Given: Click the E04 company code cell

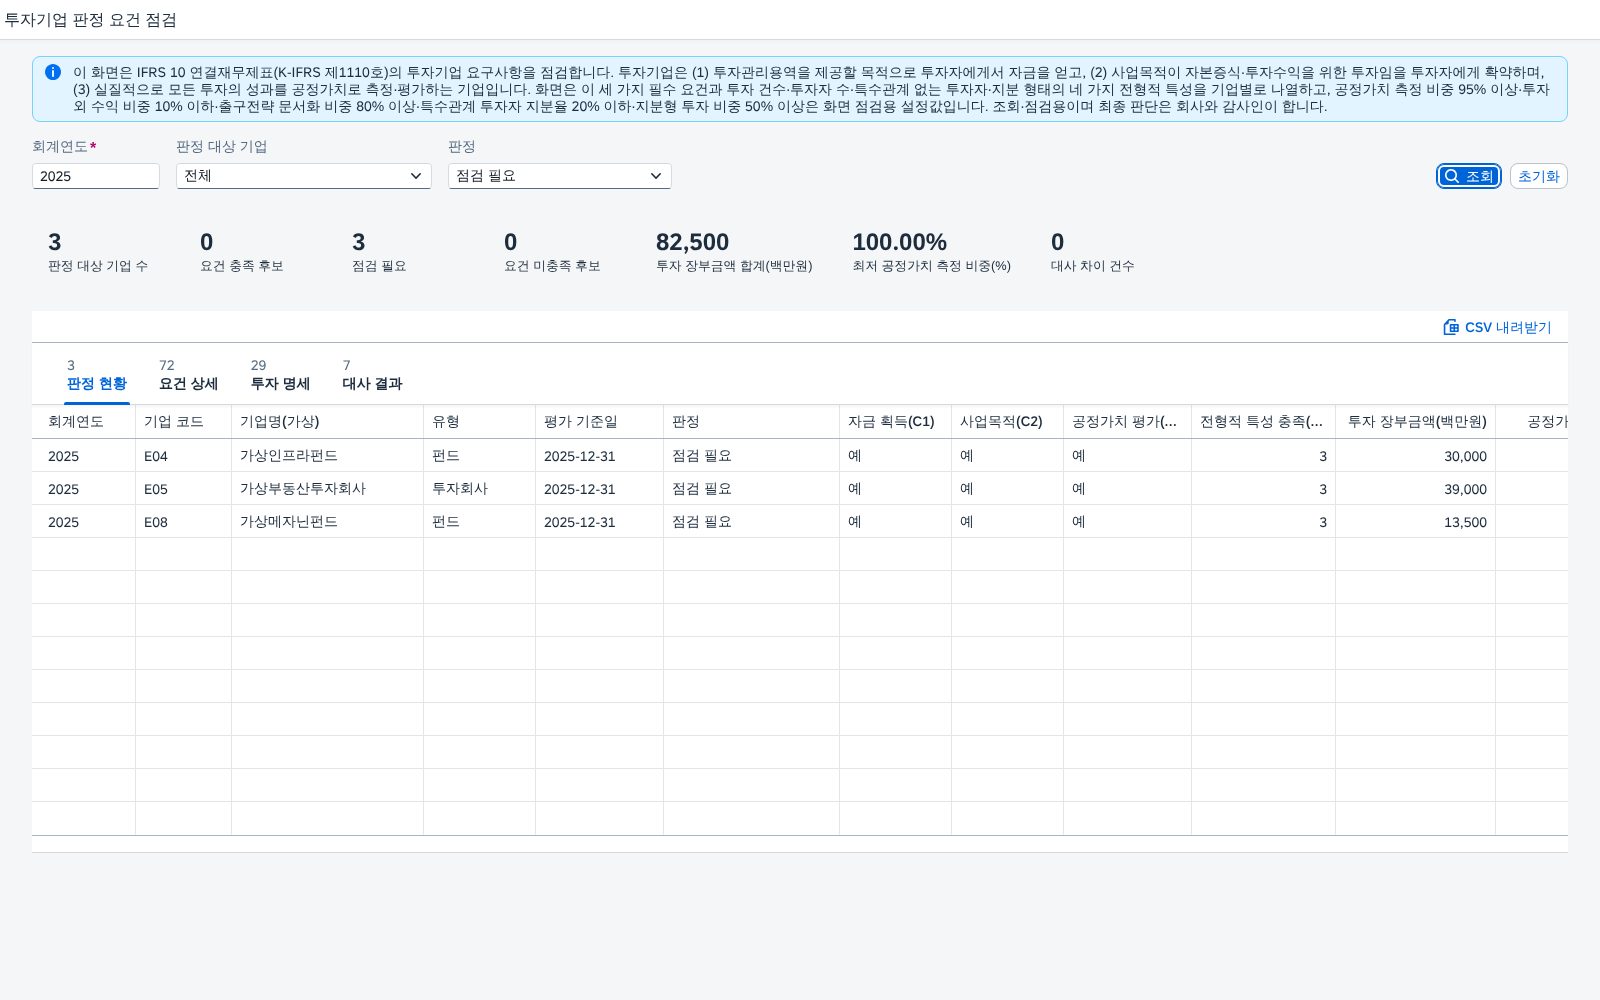Looking at the screenshot, I should (184, 456).
